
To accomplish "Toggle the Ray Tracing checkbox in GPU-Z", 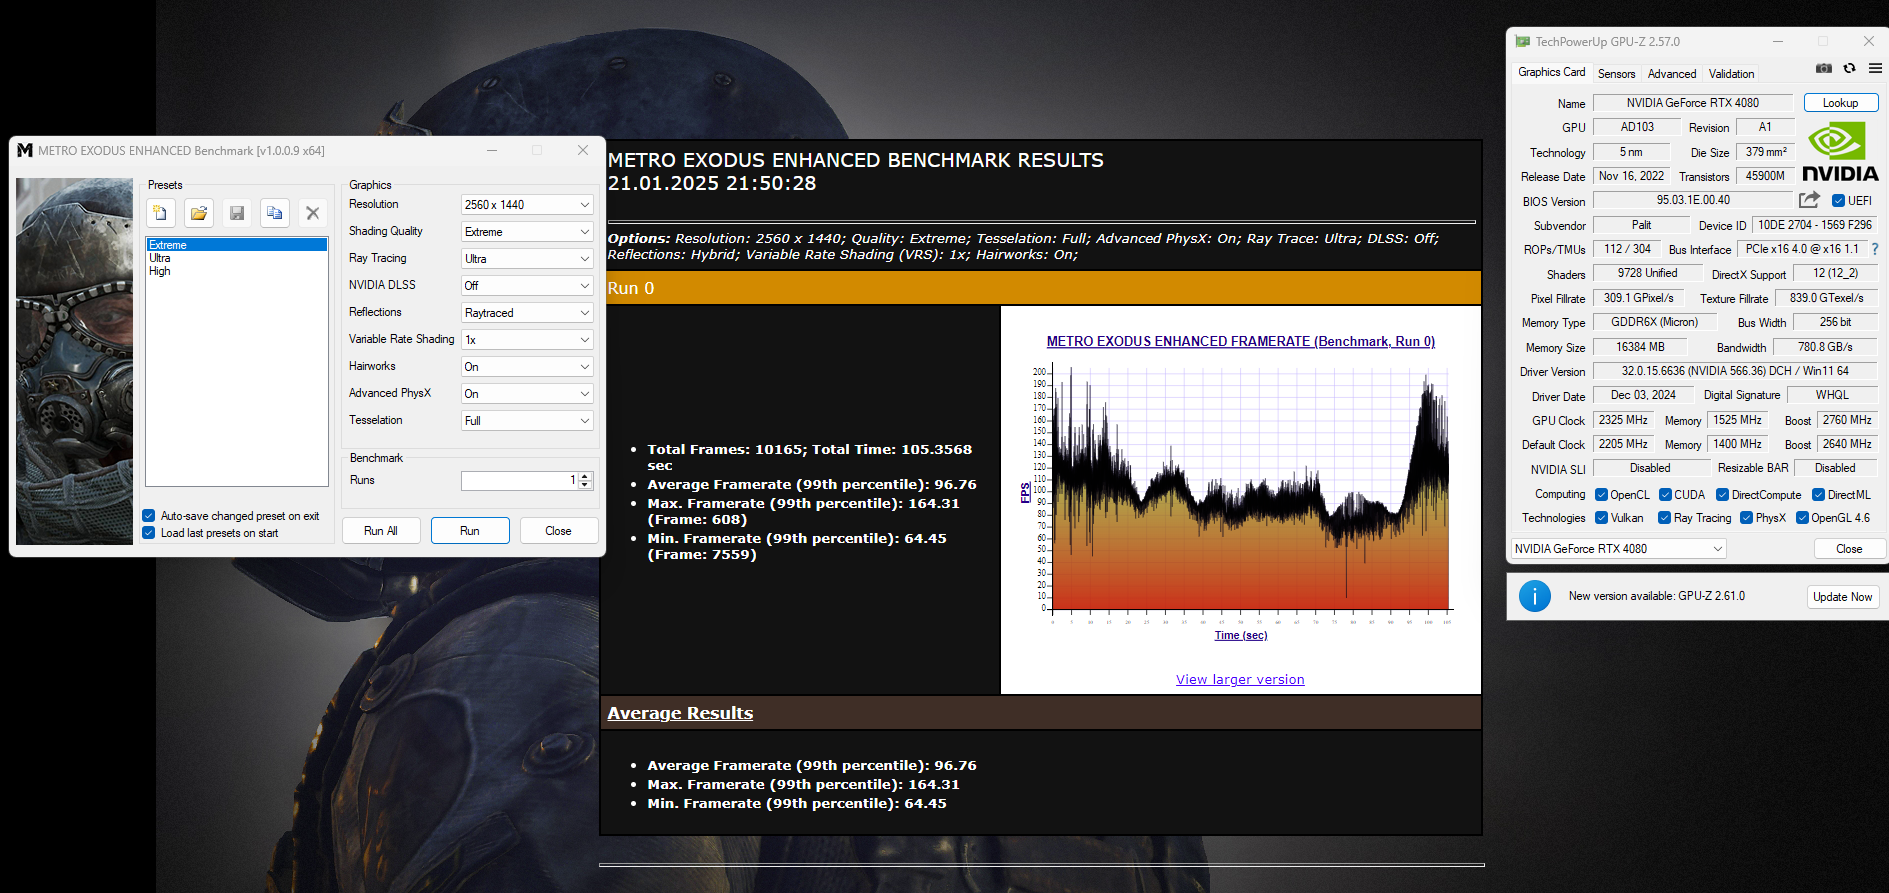I will click(x=1665, y=518).
